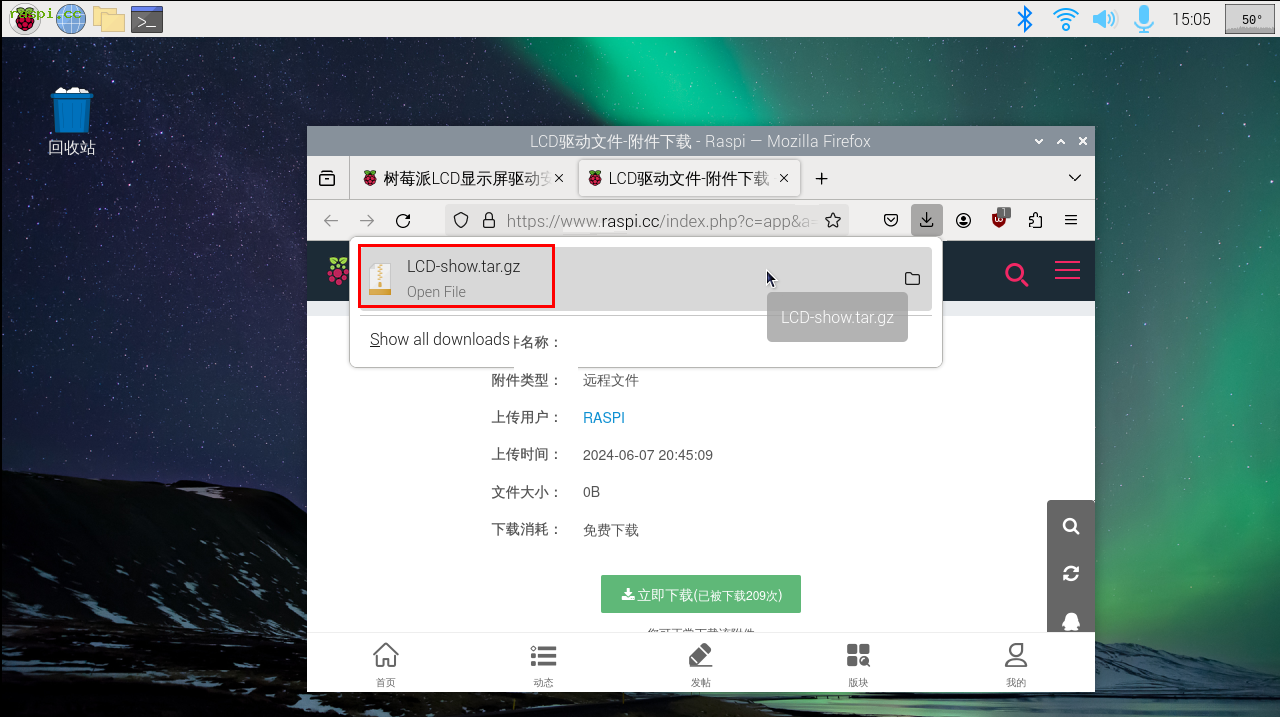Image resolution: width=1280 pixels, height=717 pixels.
Task: Open the RASPI uploader link
Action: pyautogui.click(x=603, y=418)
